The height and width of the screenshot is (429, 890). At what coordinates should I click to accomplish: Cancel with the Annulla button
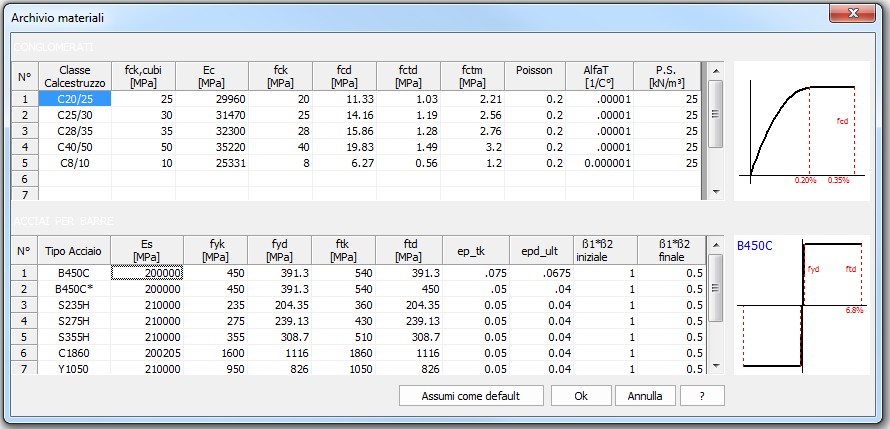click(x=645, y=396)
